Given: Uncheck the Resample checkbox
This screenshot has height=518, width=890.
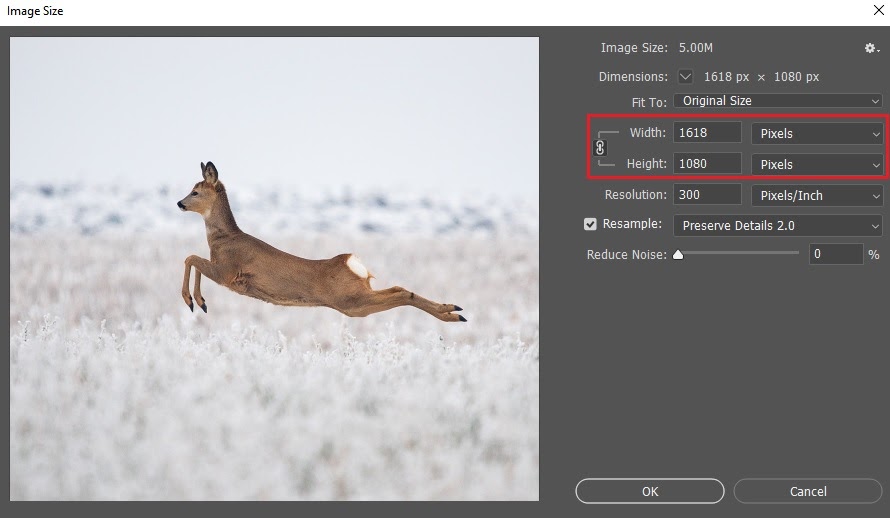Looking at the screenshot, I should [x=590, y=224].
